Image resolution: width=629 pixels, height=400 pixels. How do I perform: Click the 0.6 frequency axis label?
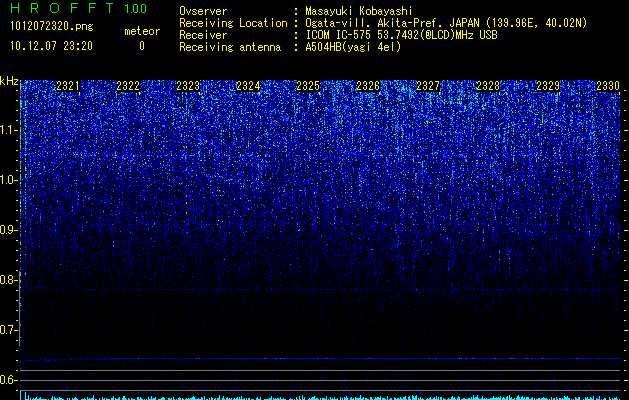tap(9, 380)
